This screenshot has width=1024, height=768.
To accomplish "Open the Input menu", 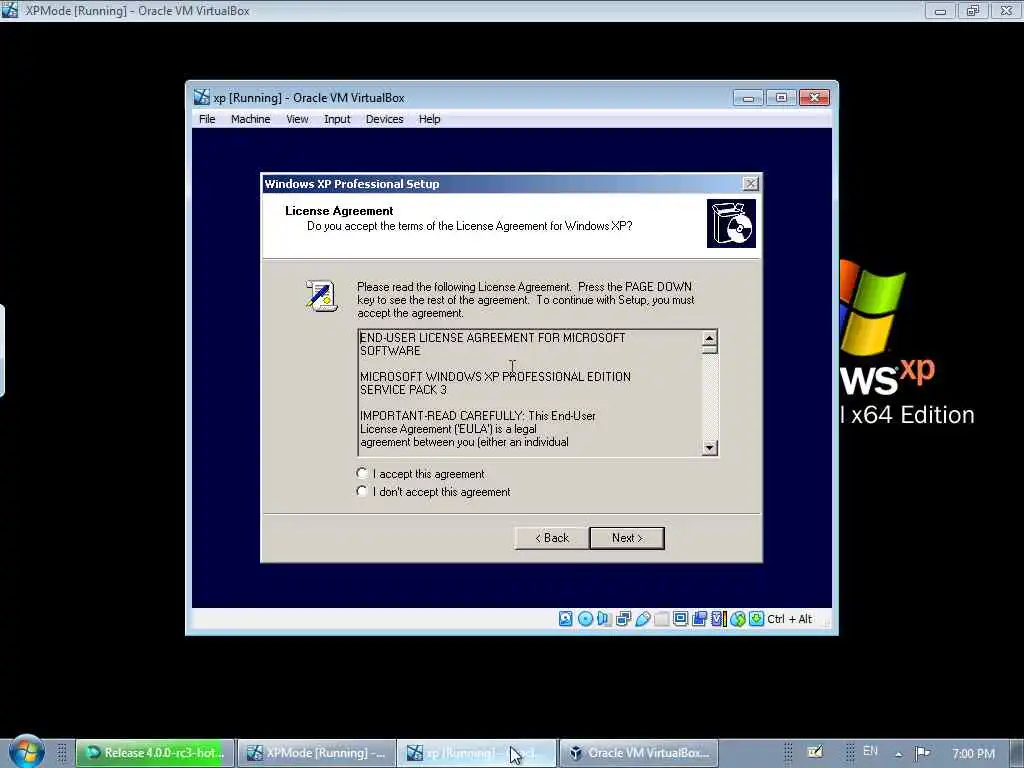I will pos(337,119).
